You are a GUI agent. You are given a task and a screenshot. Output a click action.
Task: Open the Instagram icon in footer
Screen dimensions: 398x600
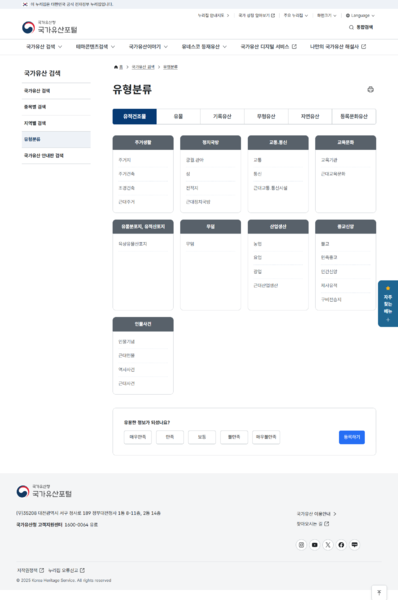click(301, 545)
